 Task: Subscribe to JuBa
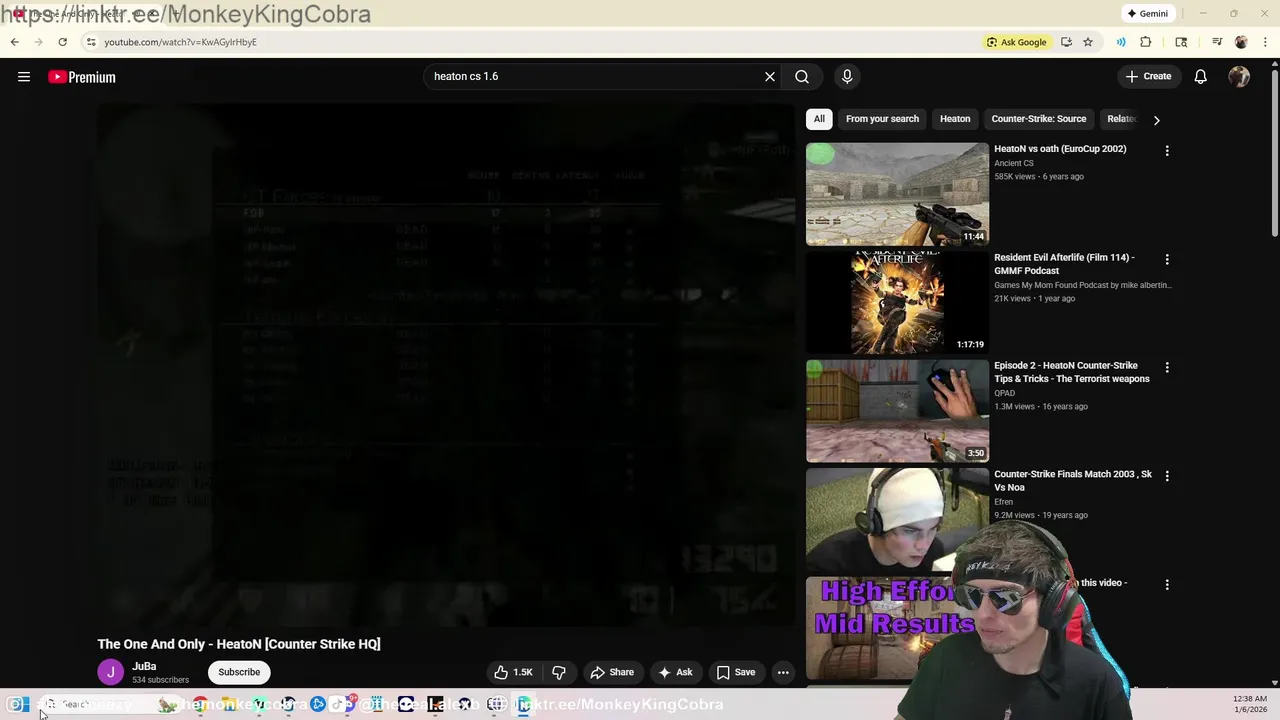coord(239,672)
